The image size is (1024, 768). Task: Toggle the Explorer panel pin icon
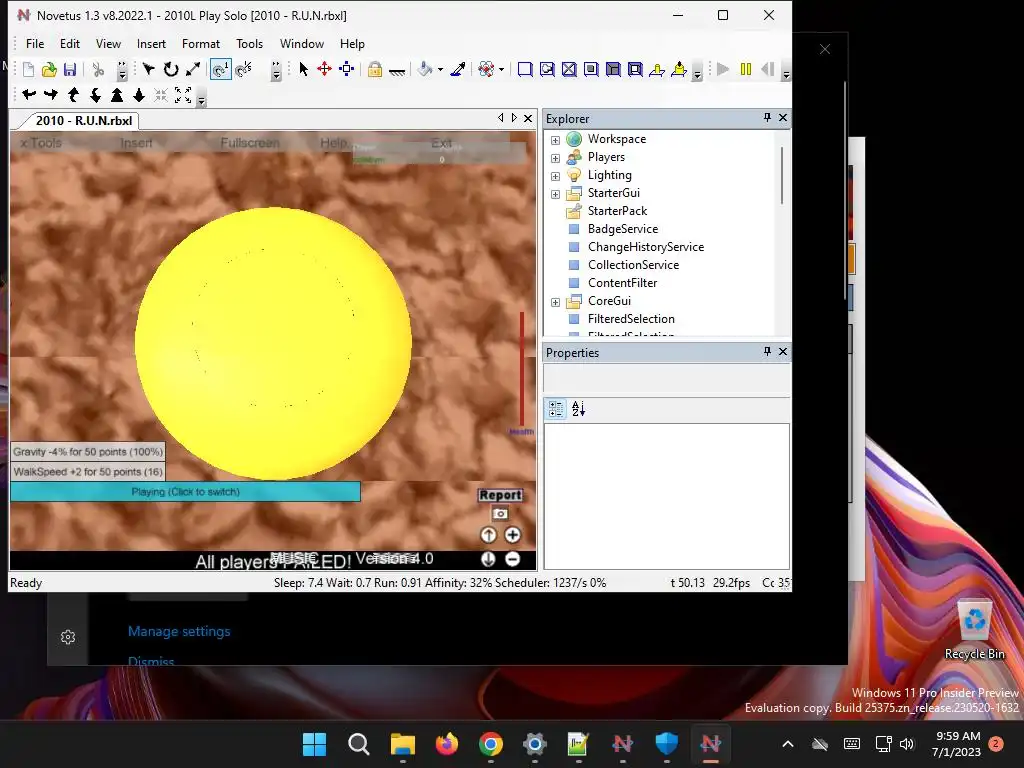tap(767, 118)
